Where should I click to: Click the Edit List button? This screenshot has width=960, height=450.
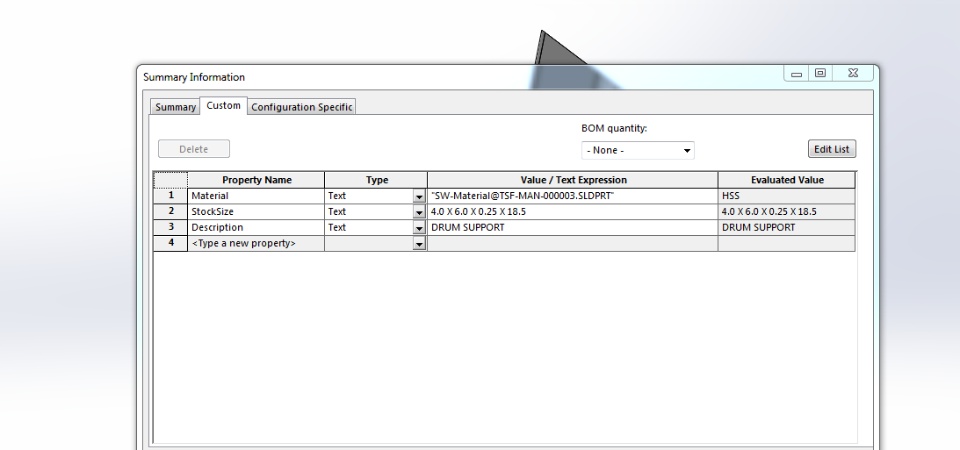tap(831, 149)
